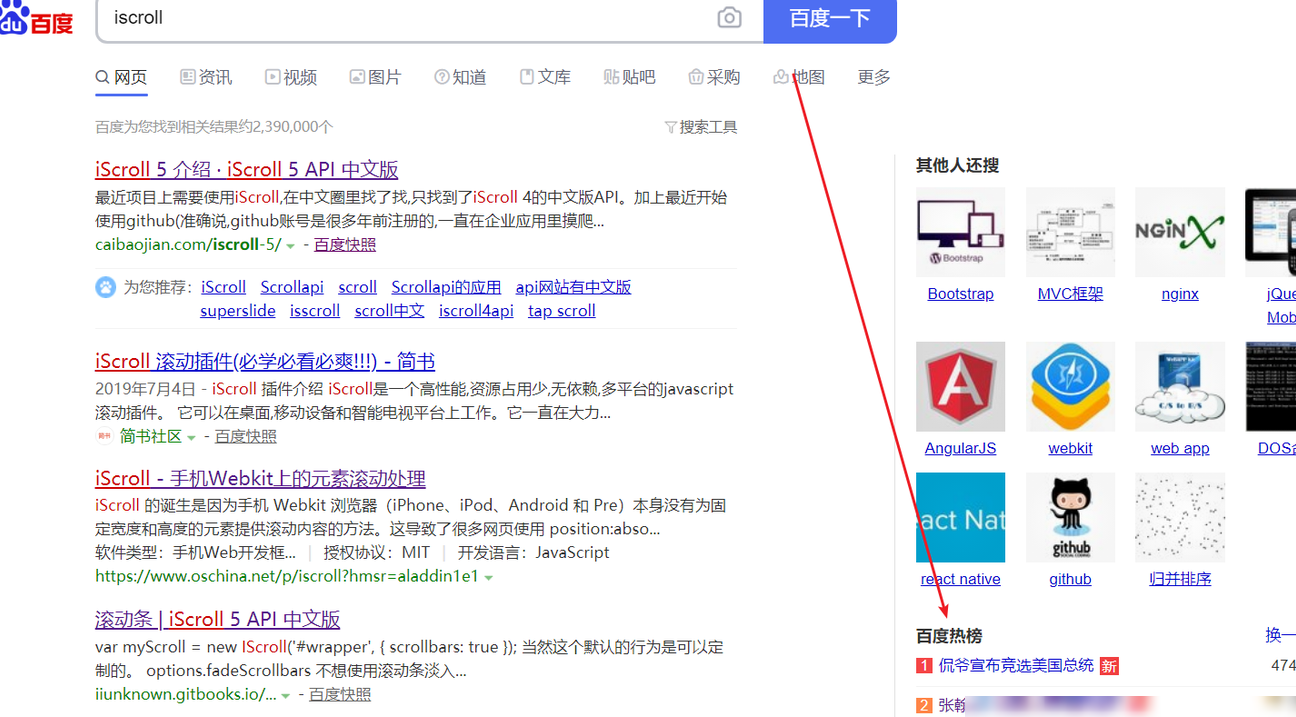Image resolution: width=1296 pixels, height=717 pixels.
Task: Click the 归并排序 text link
Action: [x=1180, y=579]
